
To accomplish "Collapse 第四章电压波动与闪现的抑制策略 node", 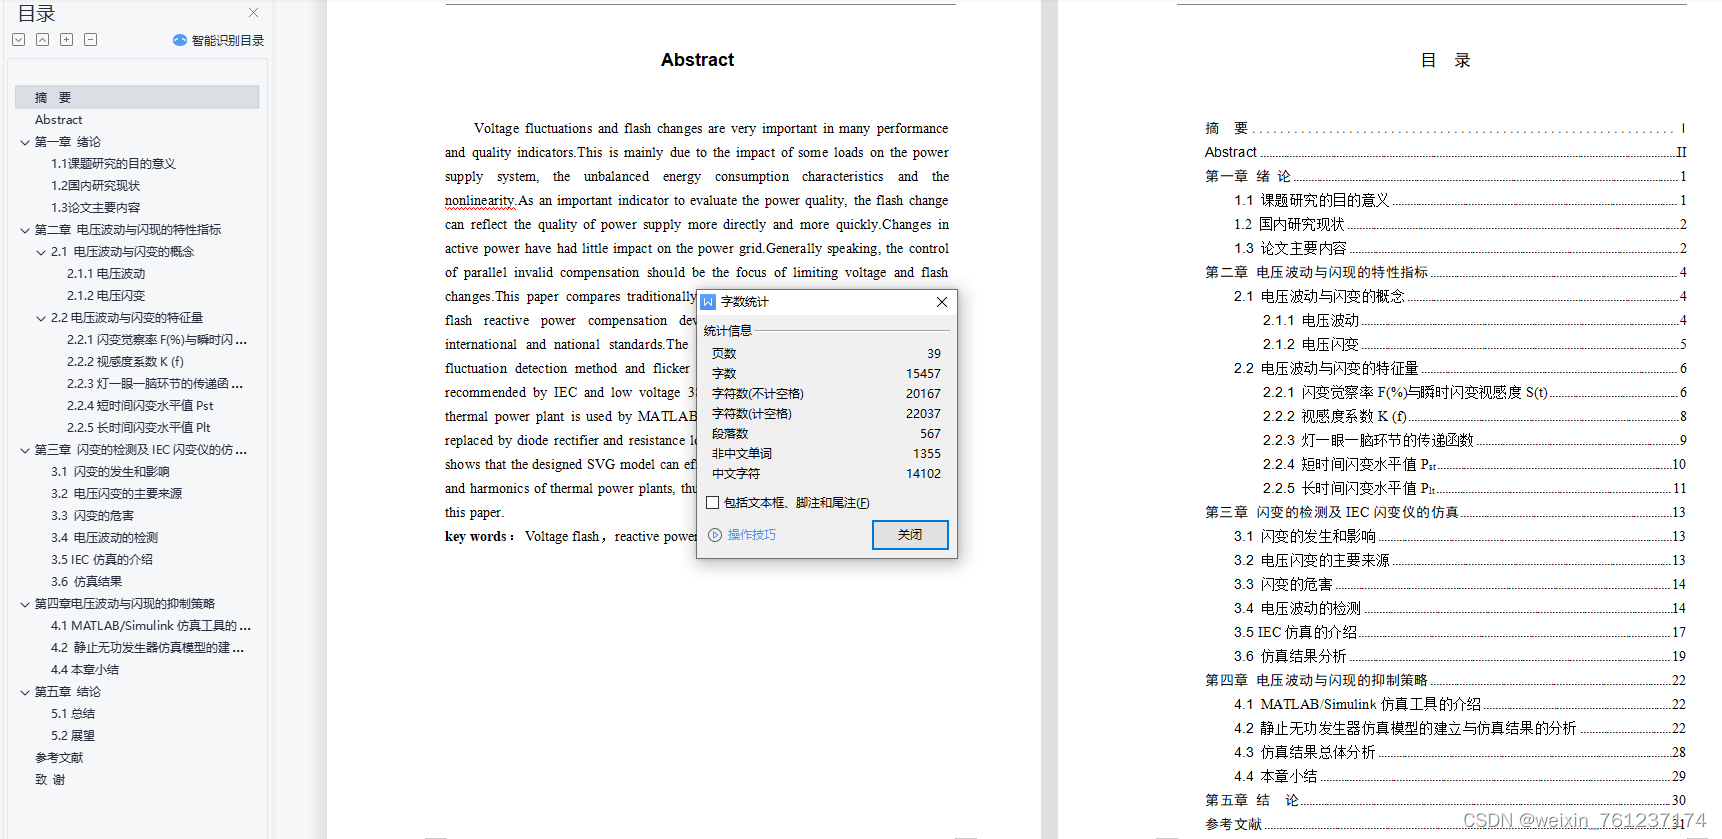I will click(x=25, y=604).
